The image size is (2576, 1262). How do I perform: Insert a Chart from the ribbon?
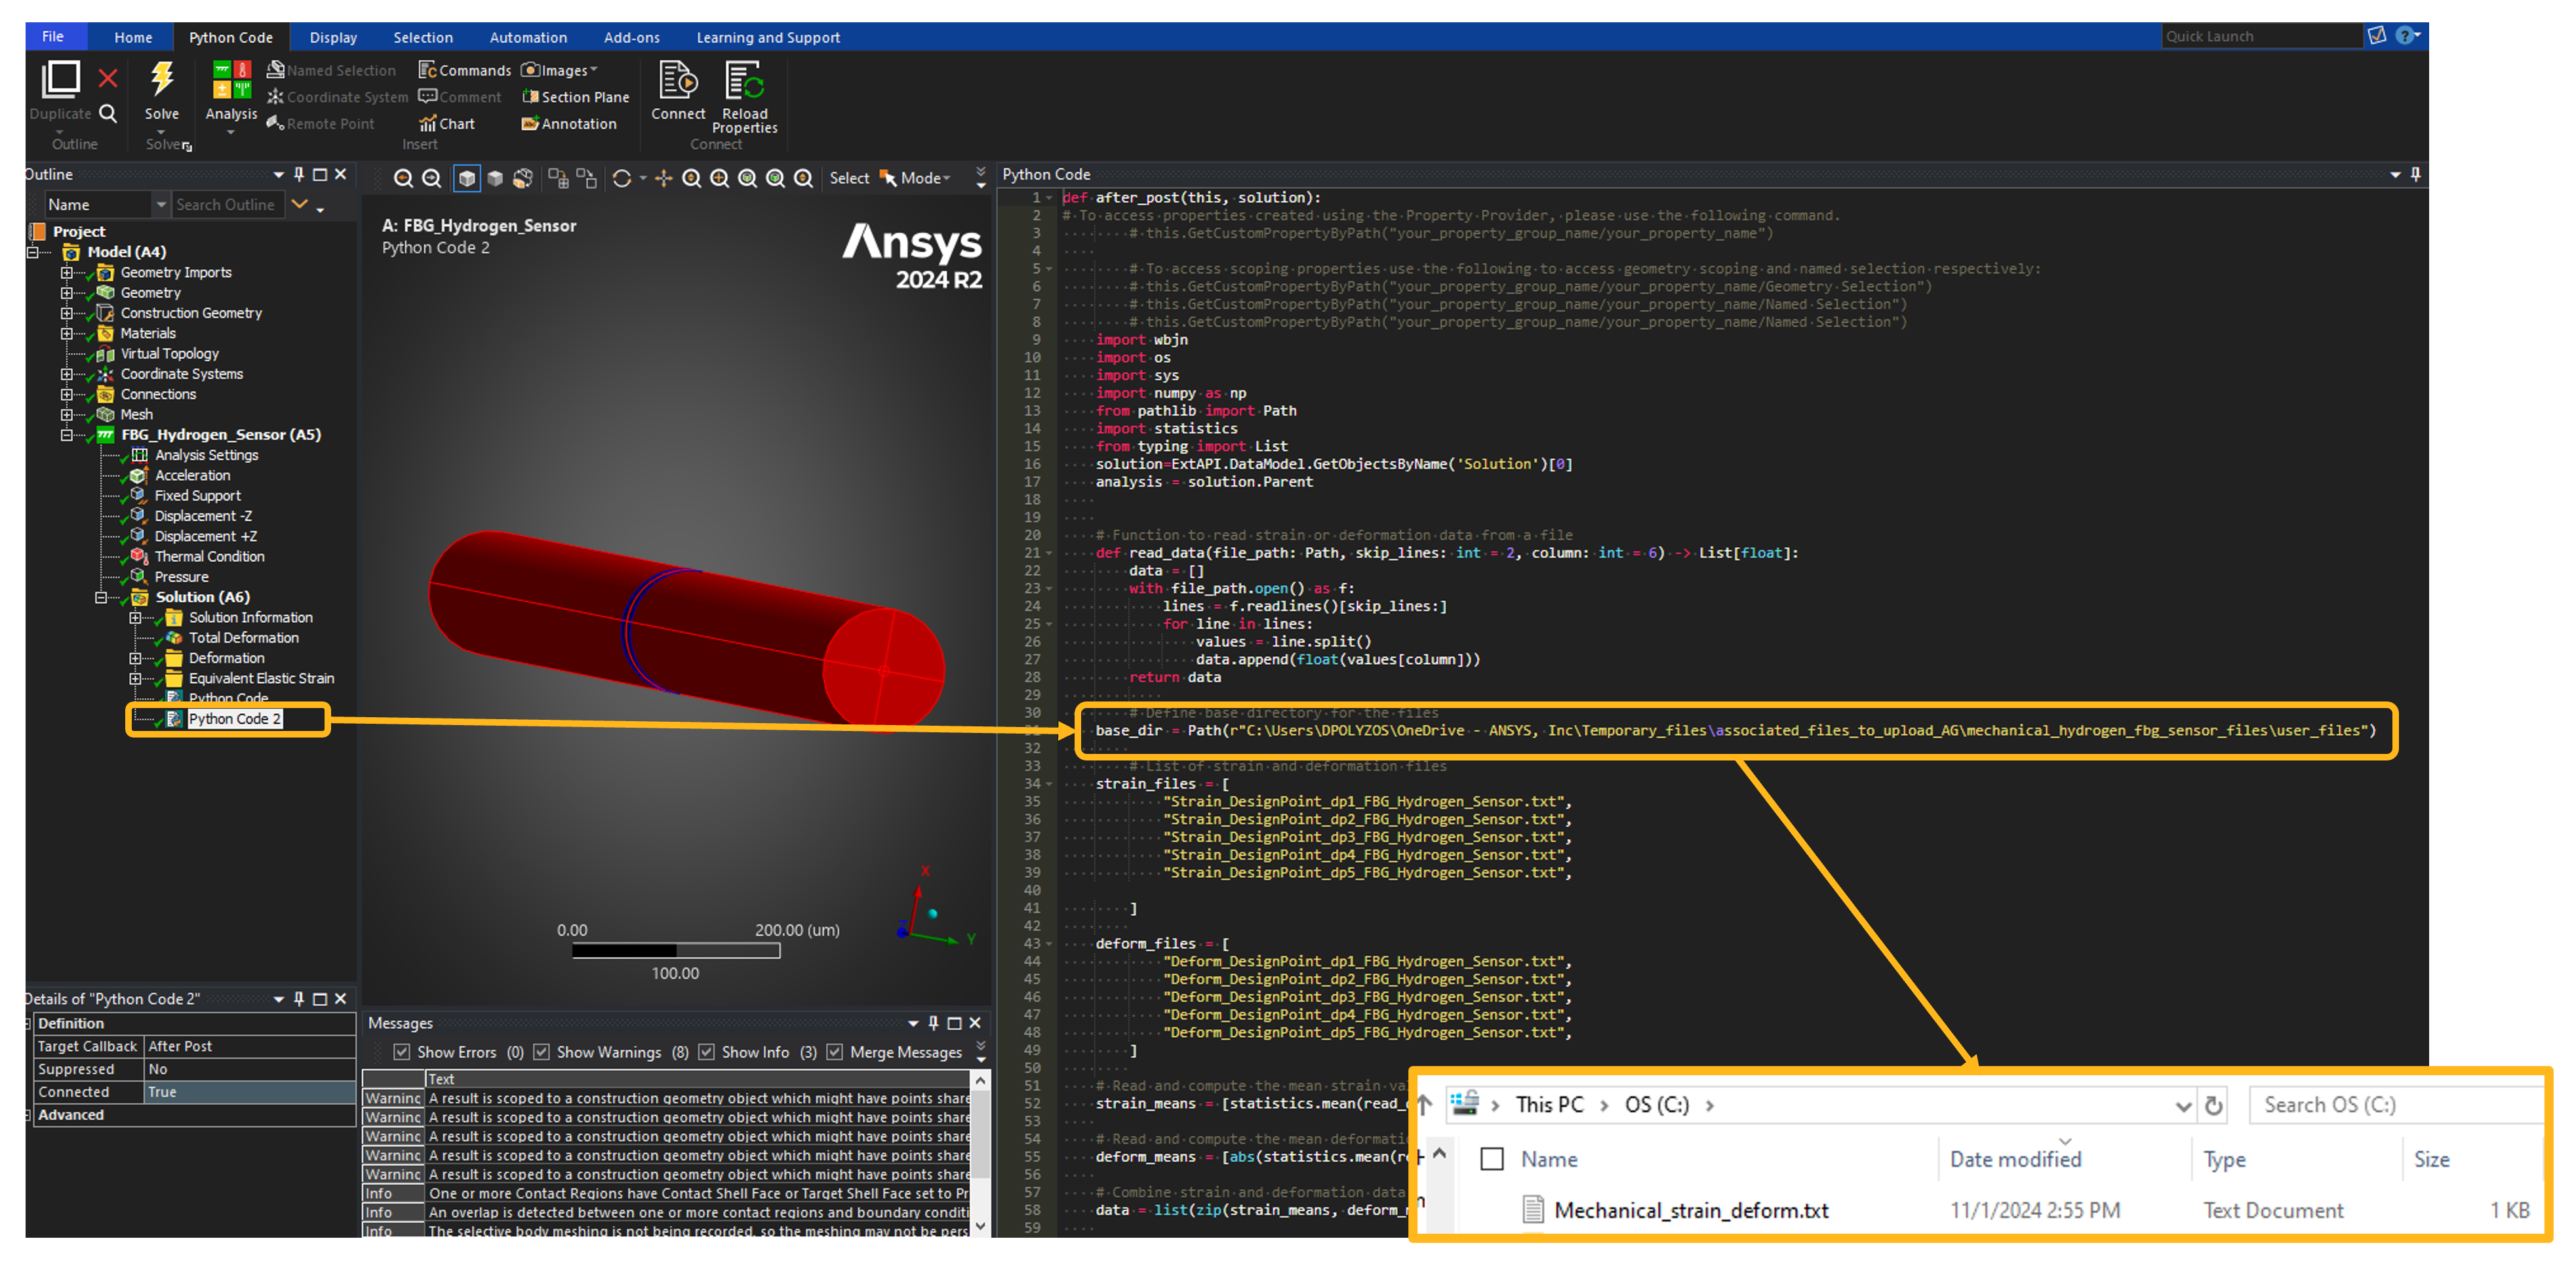pos(447,124)
